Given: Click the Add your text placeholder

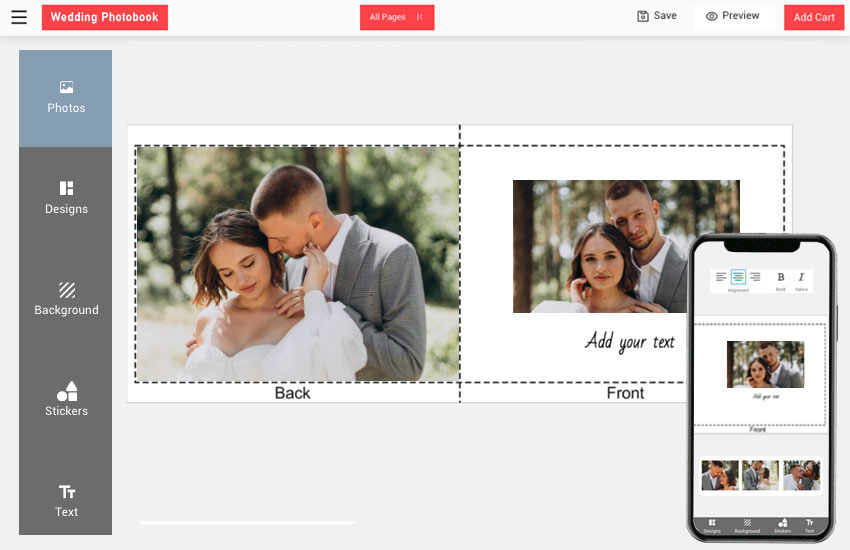Looking at the screenshot, I should point(629,341).
